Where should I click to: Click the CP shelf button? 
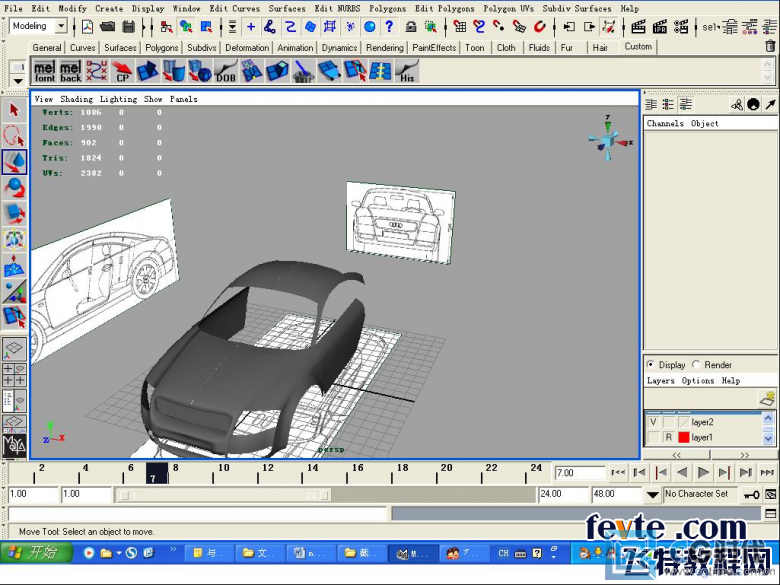click(122, 71)
